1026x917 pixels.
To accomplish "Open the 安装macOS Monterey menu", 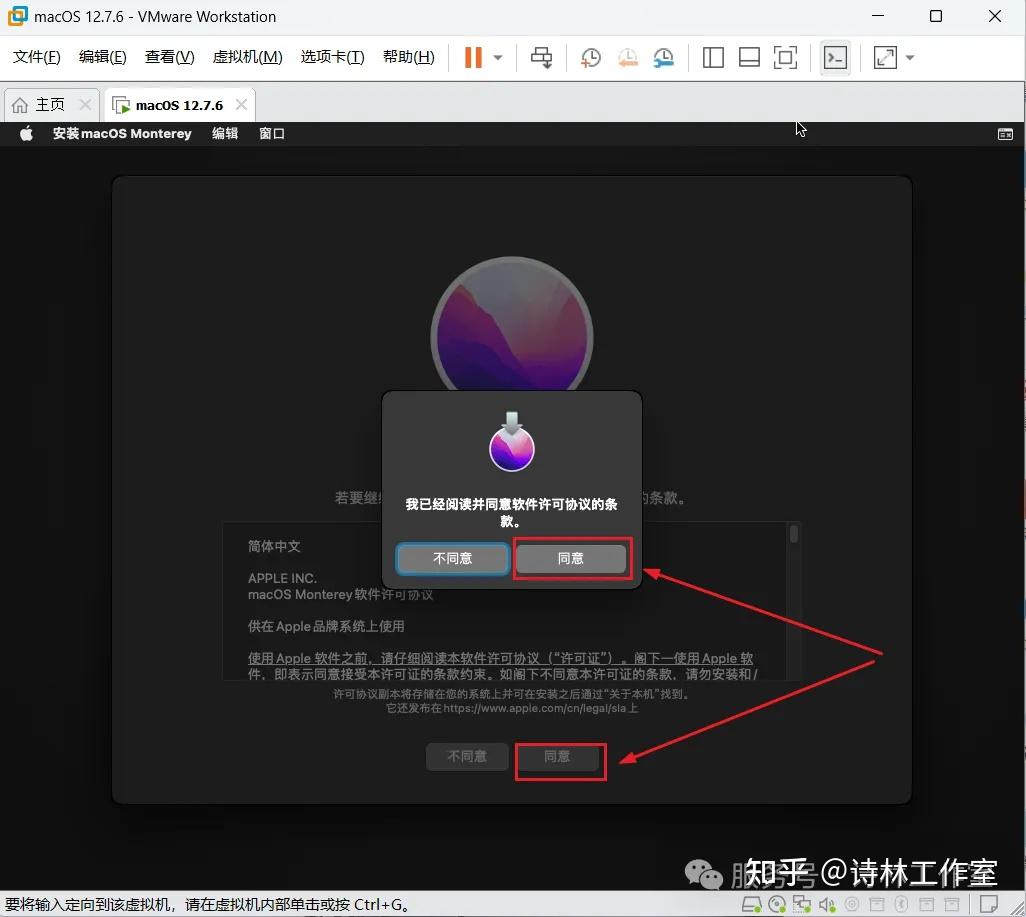I will pyautogui.click(x=122, y=134).
